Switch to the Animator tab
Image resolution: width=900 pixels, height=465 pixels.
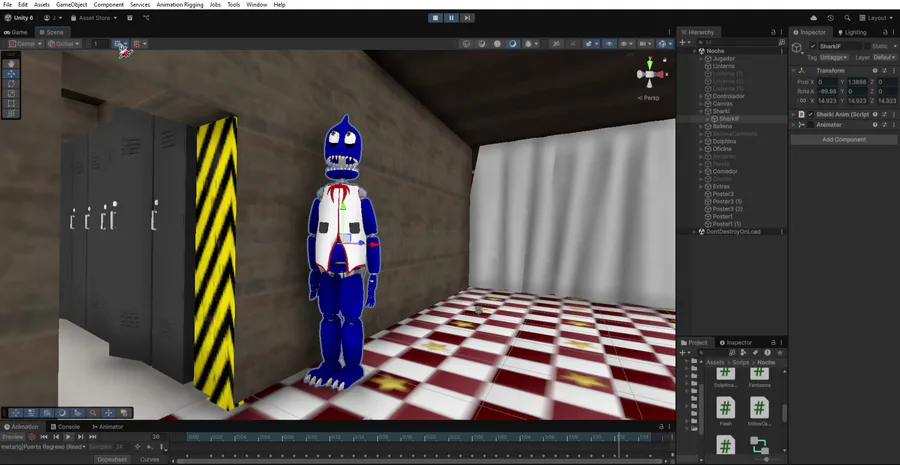[107, 427]
